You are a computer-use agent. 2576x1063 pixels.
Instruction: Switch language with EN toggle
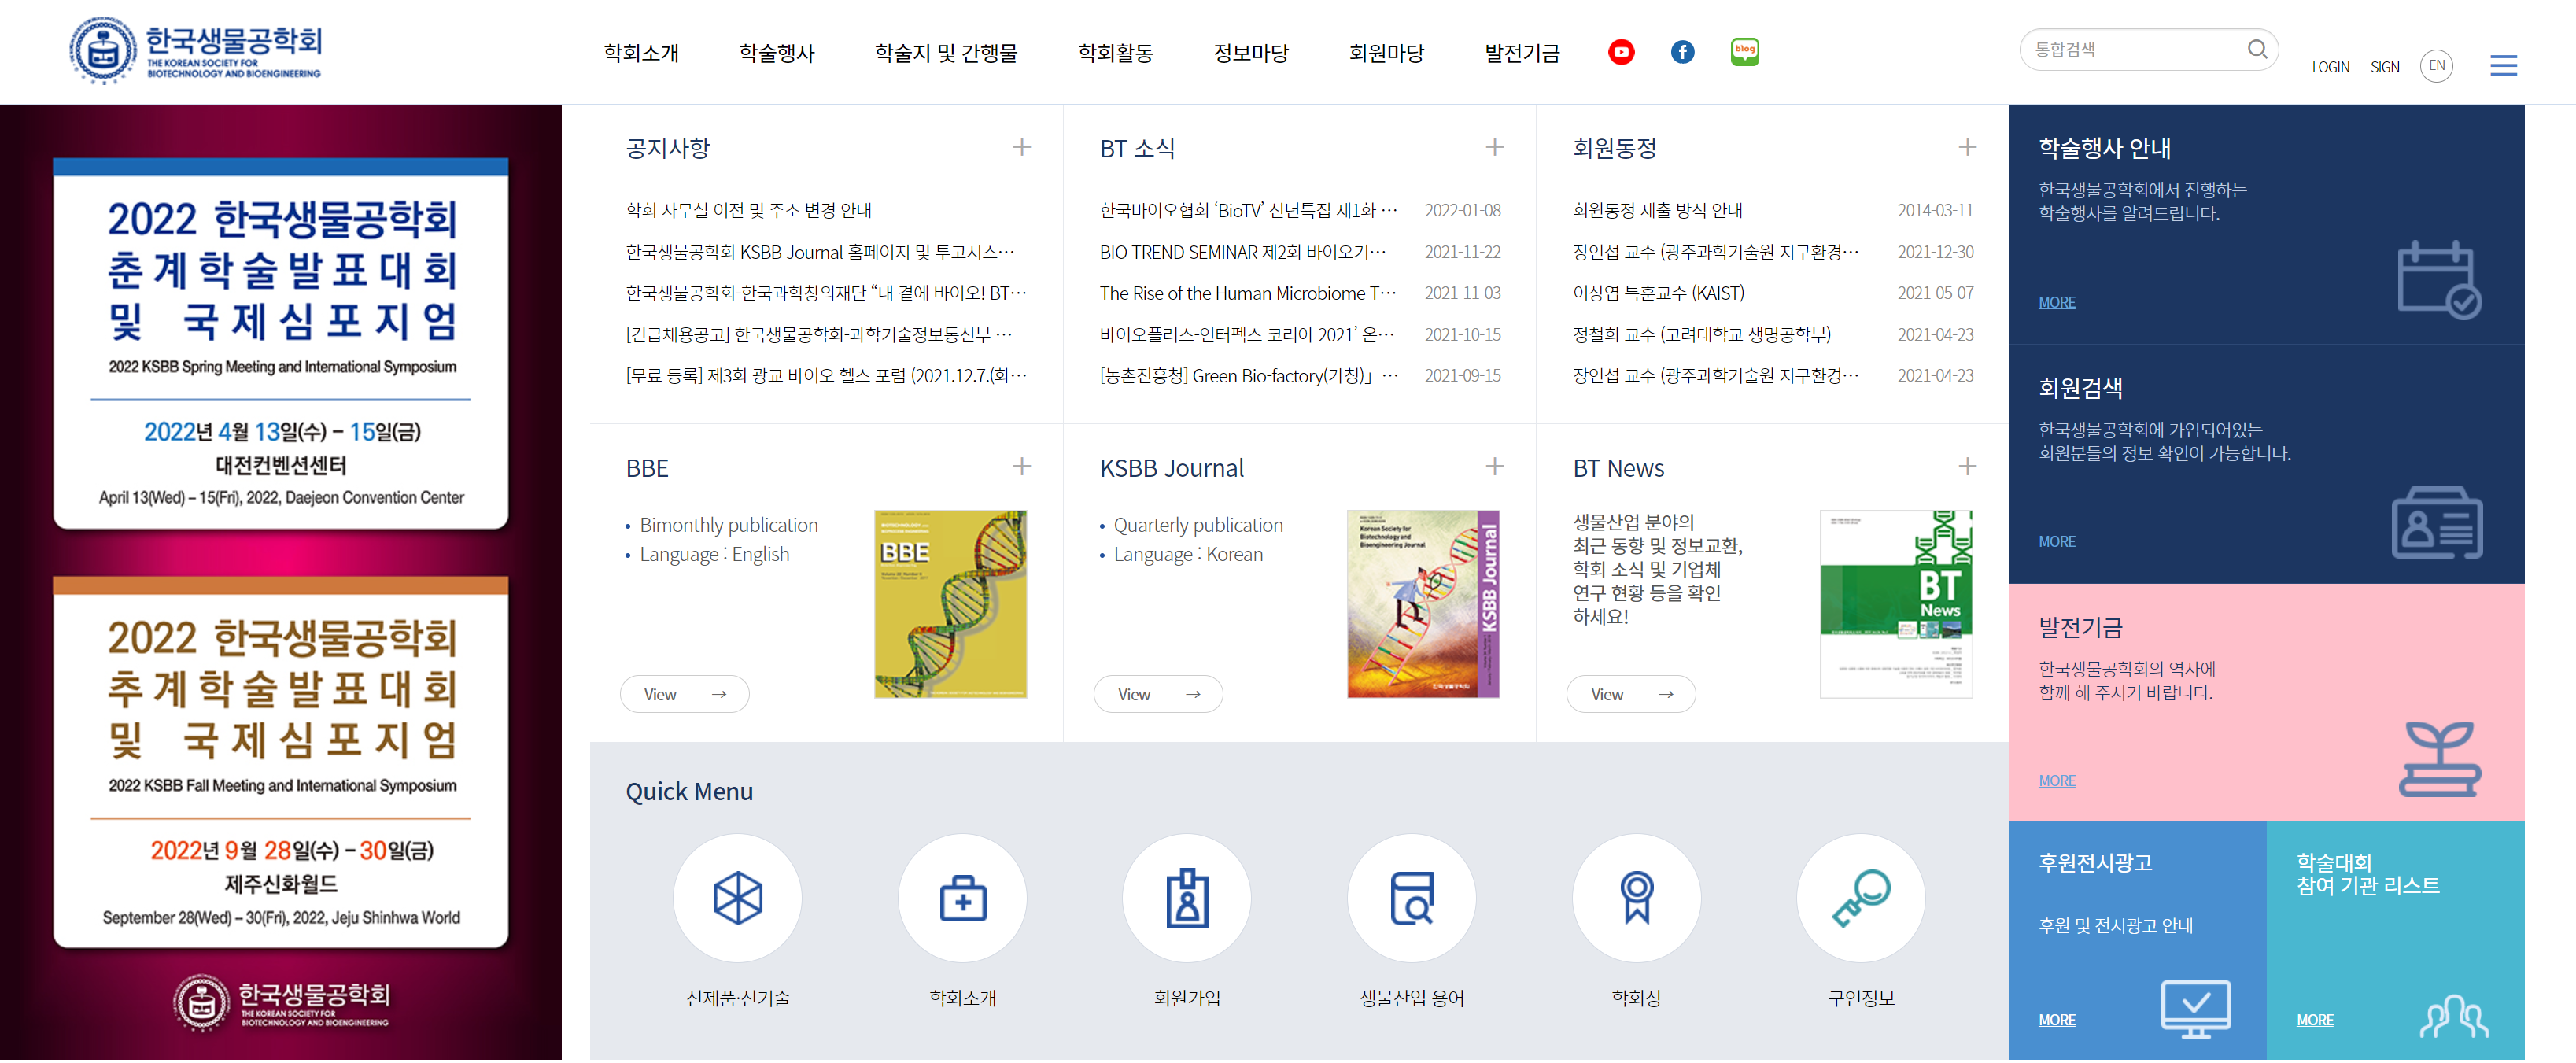click(x=2436, y=66)
